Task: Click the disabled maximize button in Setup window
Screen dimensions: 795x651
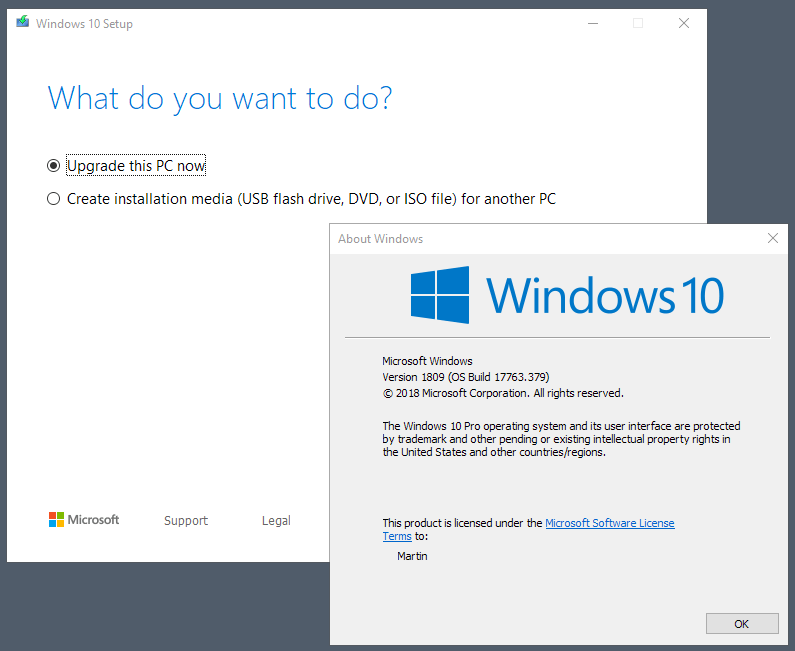Action: [x=638, y=23]
